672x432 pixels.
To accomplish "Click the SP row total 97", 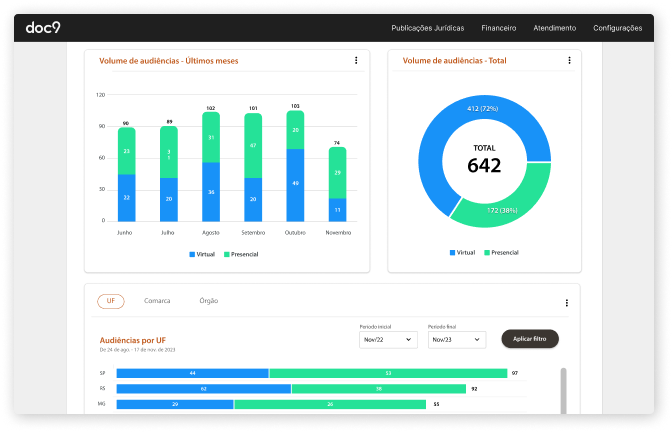I will coord(515,373).
